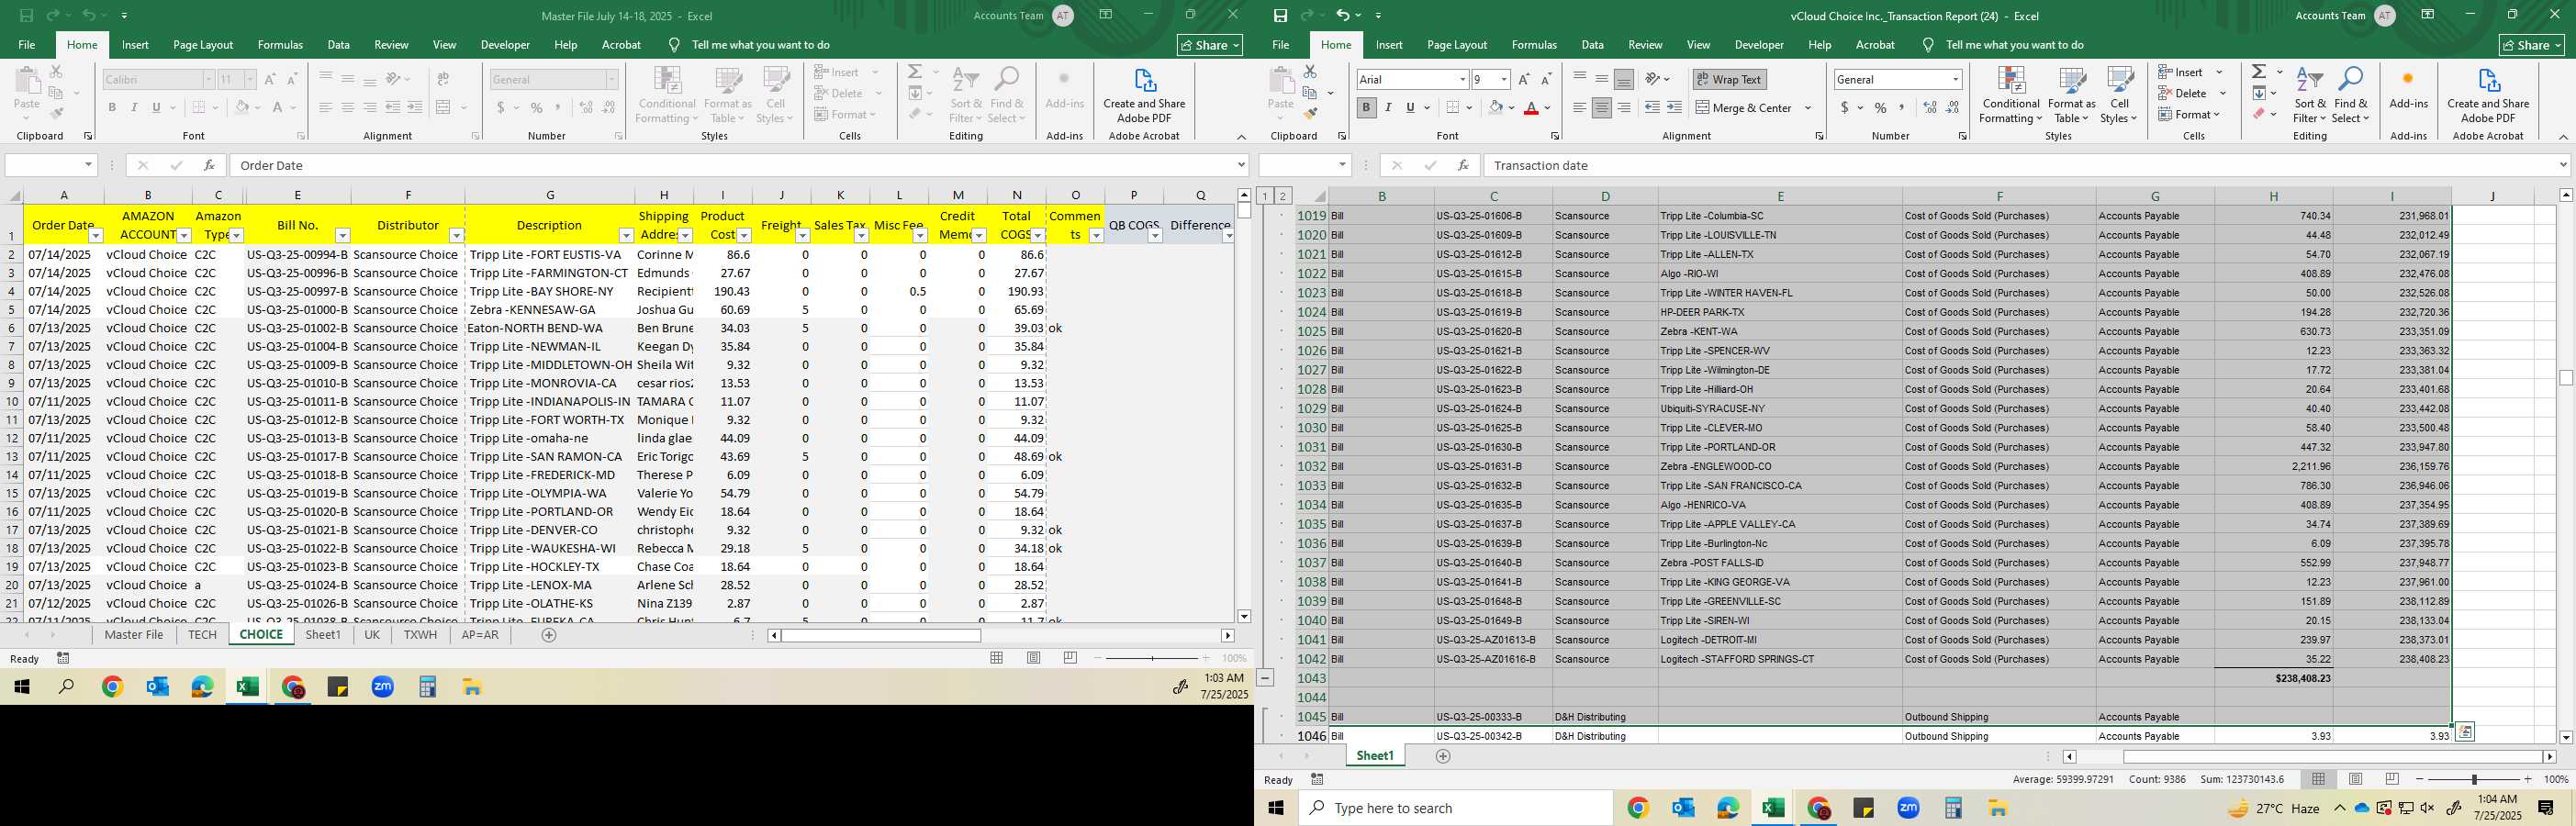Viewport: 2576px width, 826px height.
Task: Click Increase Decimal in Transaction Report window
Action: [x=1930, y=108]
